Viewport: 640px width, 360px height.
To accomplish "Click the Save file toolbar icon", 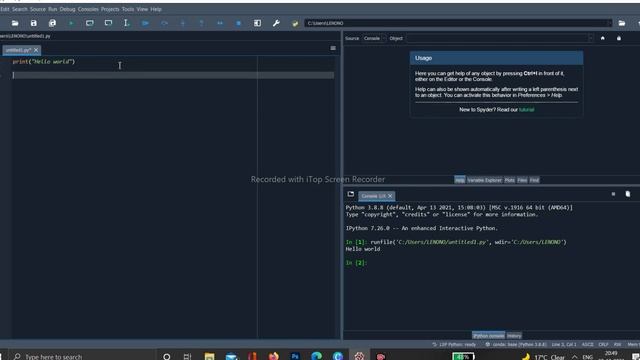I will pyautogui.click(x=33, y=23).
